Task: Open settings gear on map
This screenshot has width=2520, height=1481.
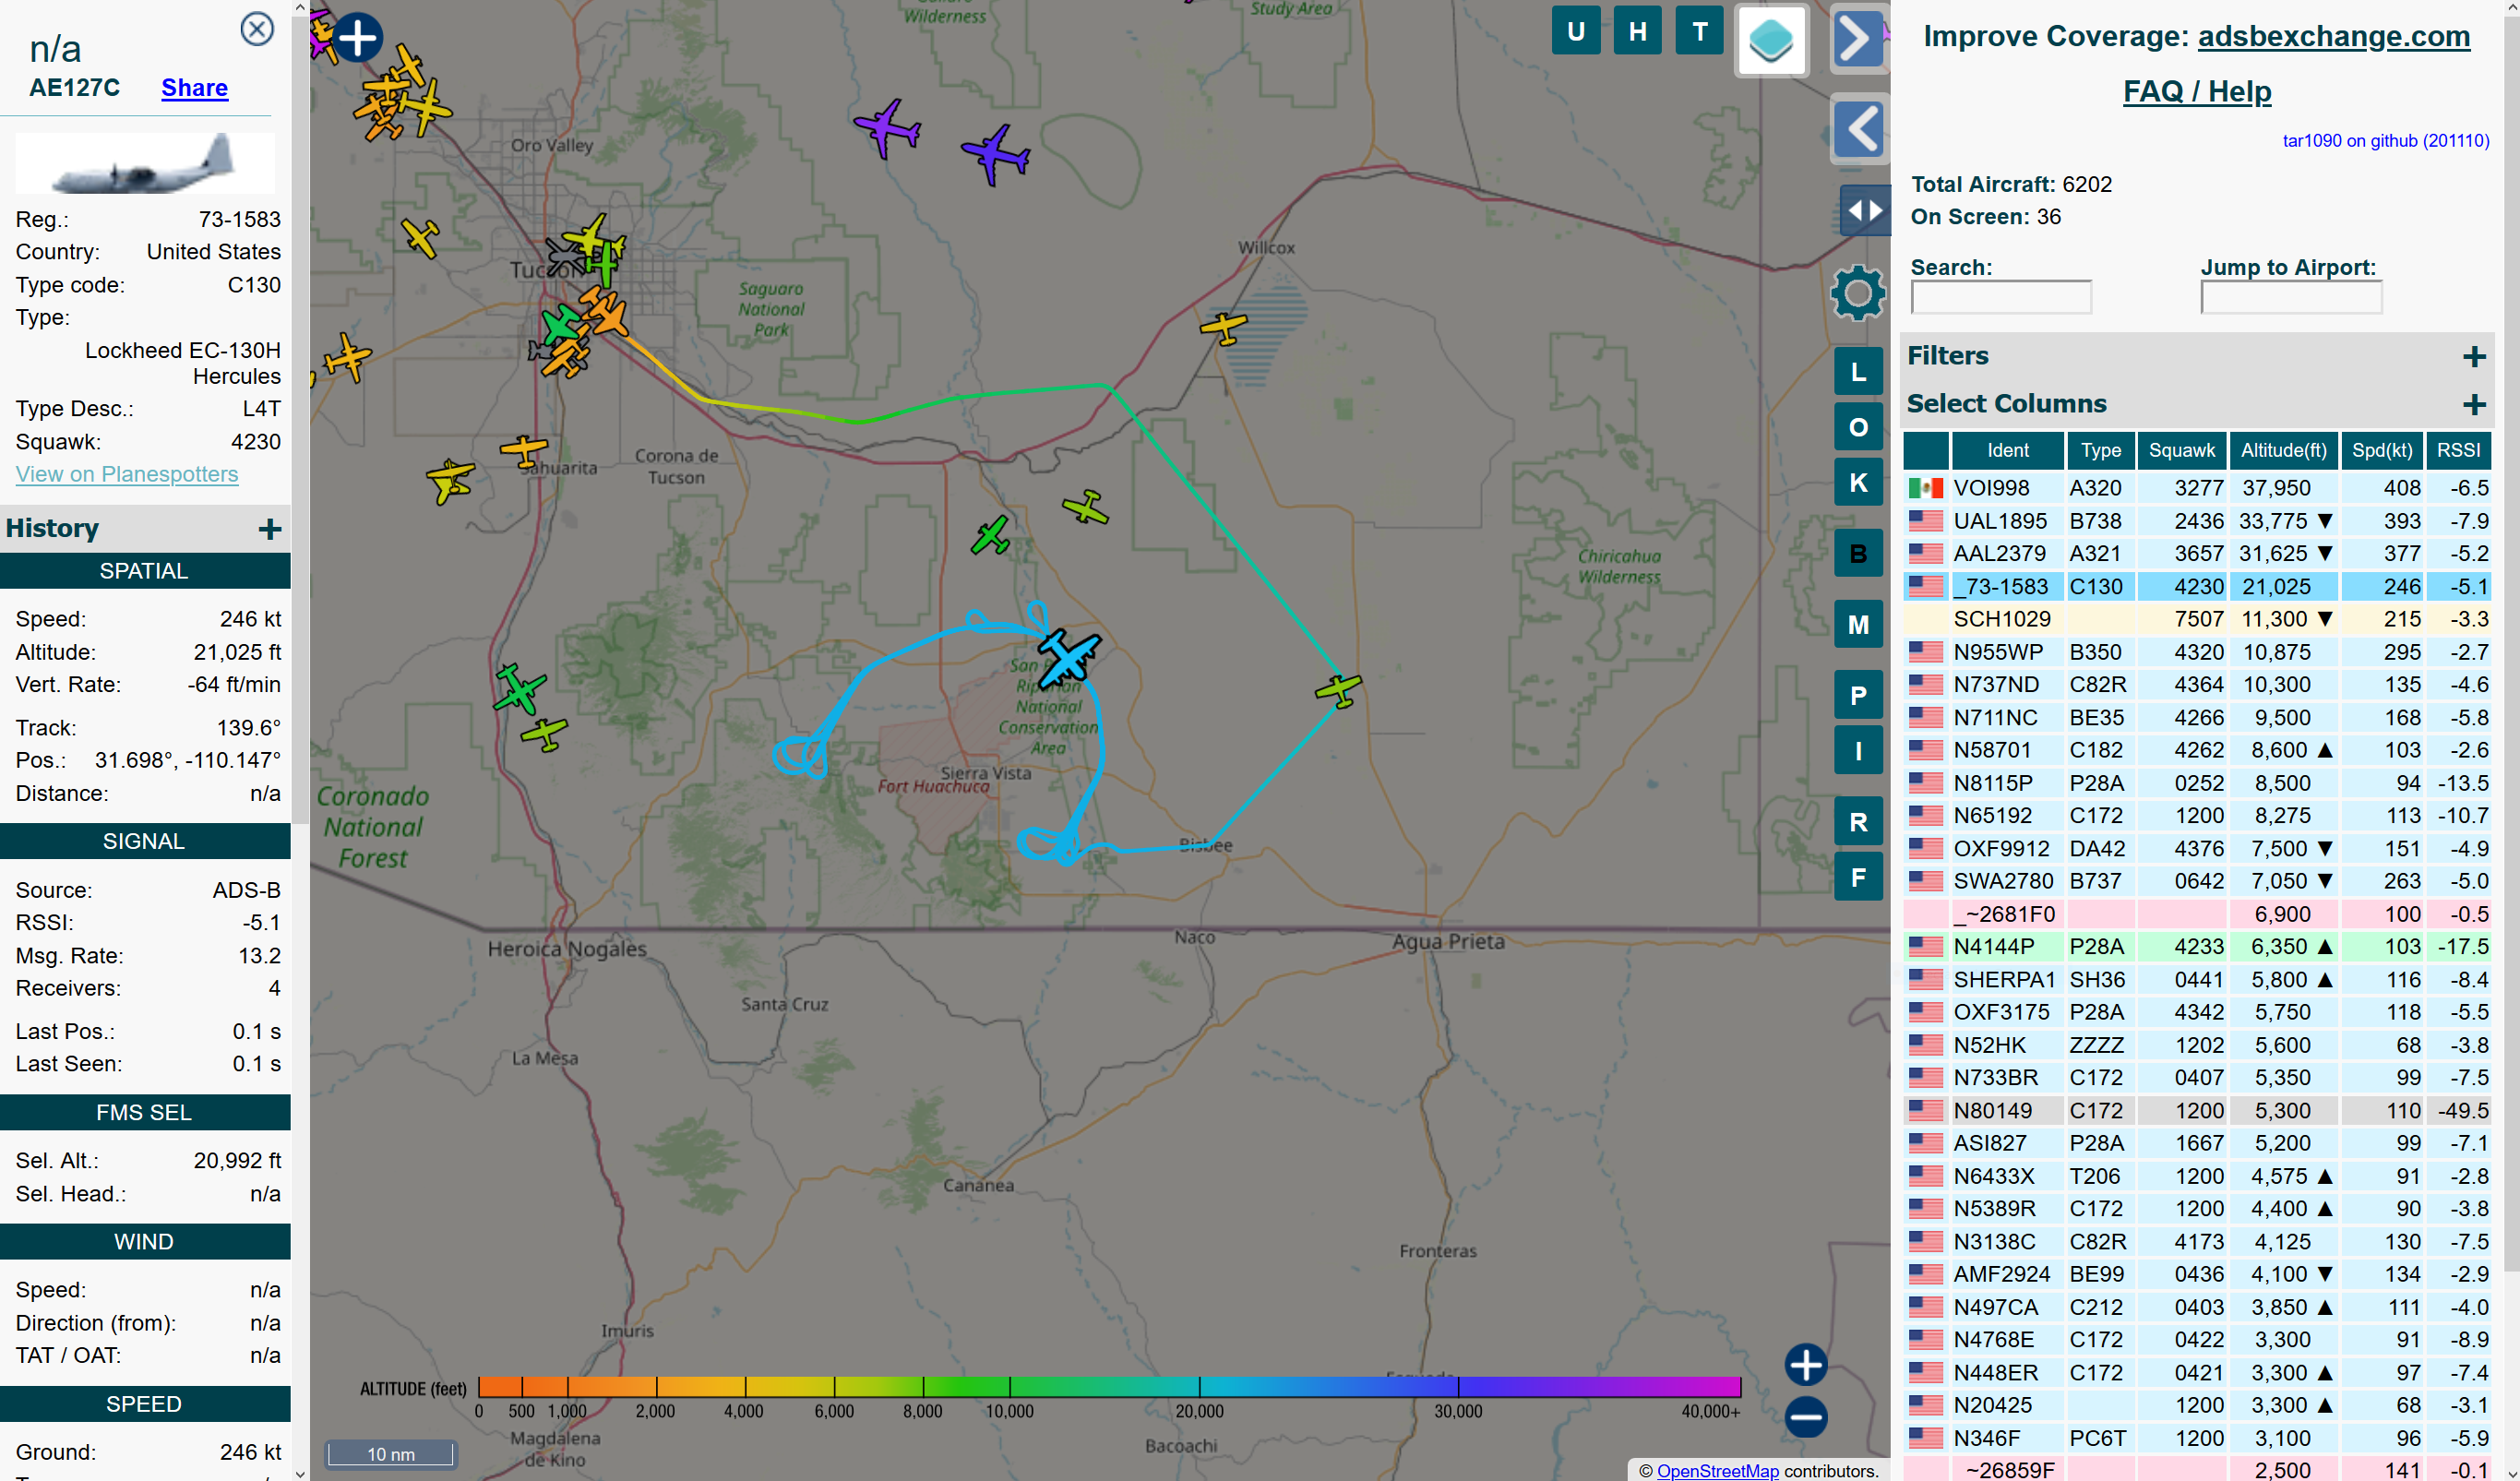Action: (x=1857, y=293)
